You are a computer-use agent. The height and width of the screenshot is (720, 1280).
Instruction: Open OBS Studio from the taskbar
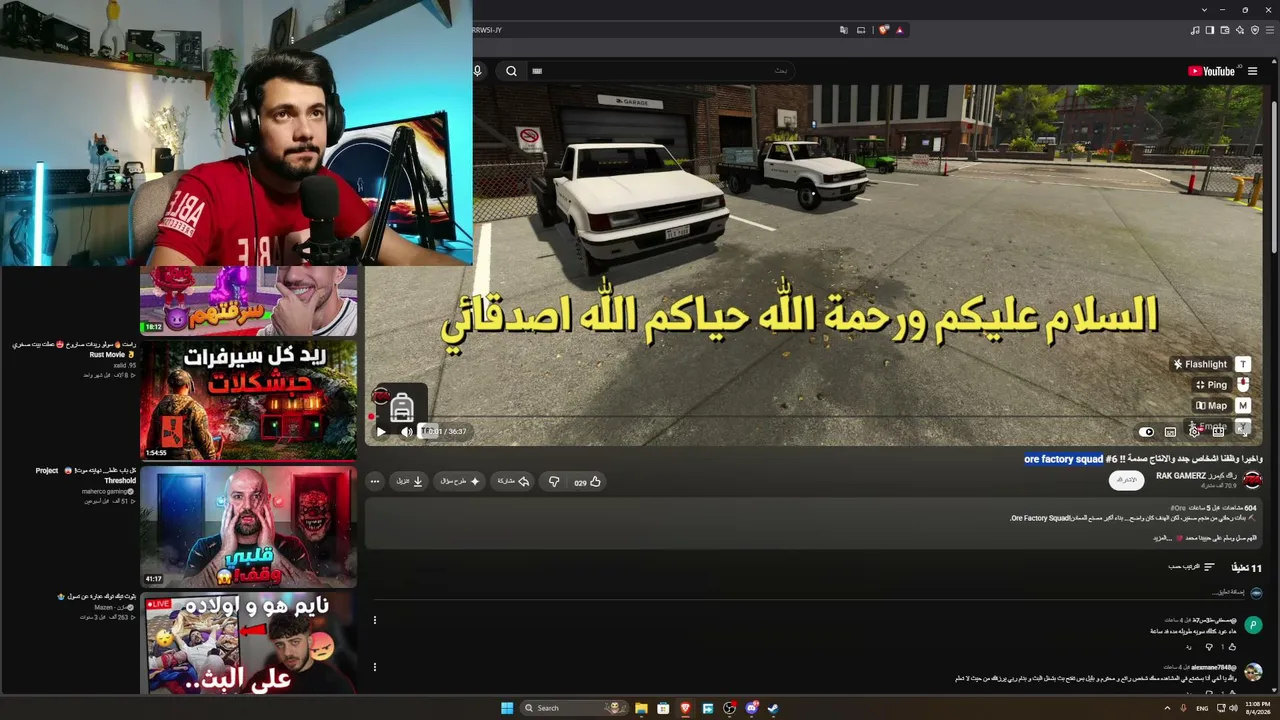730,708
